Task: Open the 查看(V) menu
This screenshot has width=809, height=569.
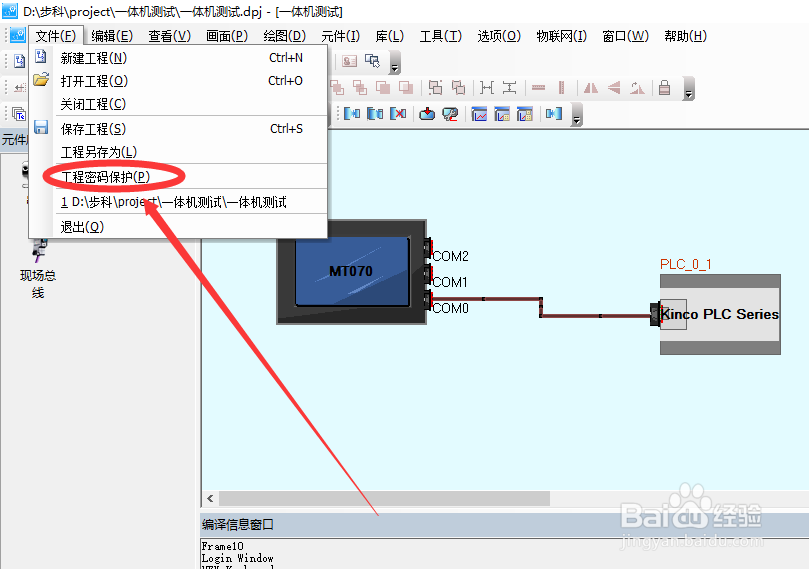Action: [169, 36]
